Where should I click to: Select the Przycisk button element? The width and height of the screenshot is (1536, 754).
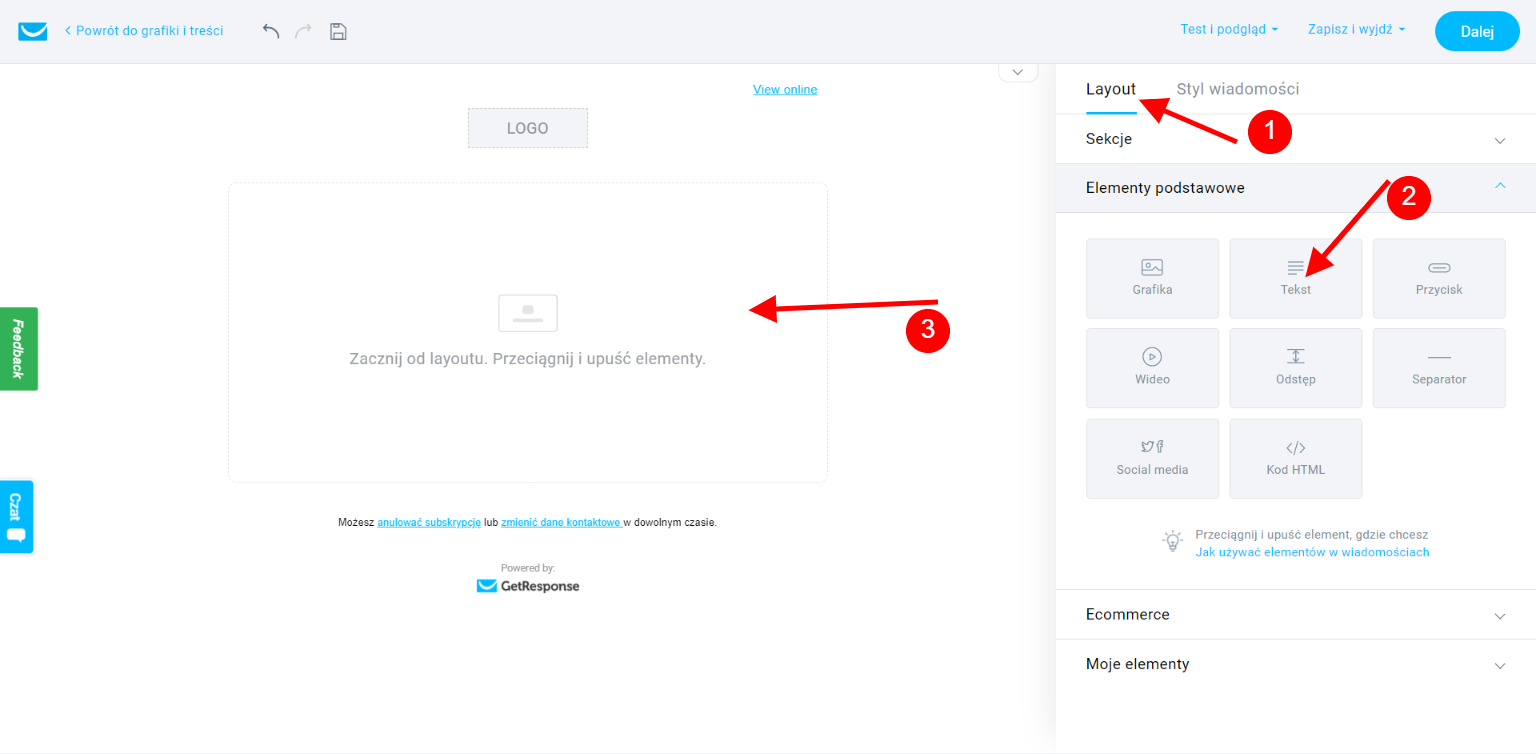pos(1438,278)
